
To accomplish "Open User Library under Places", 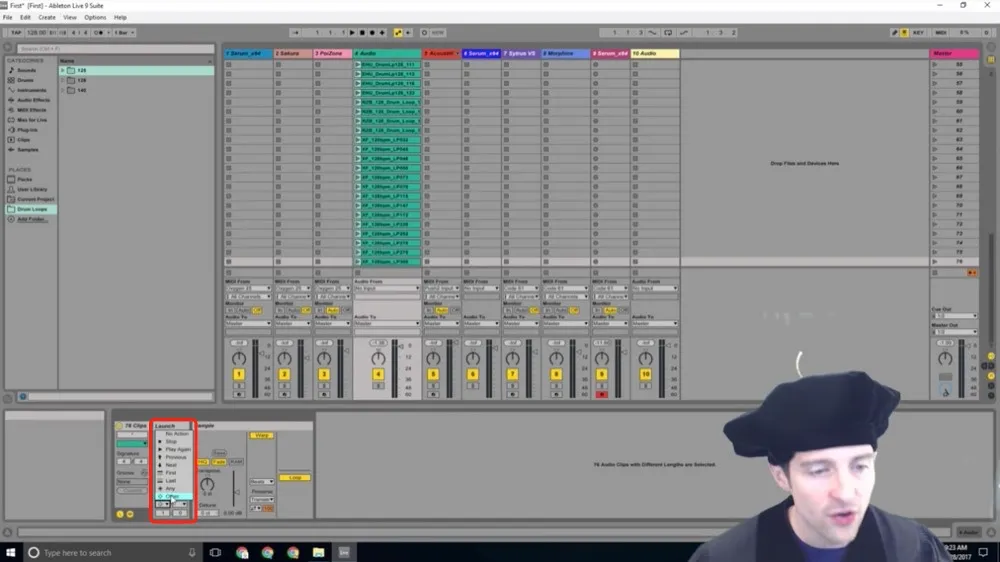I will click(x=32, y=189).
